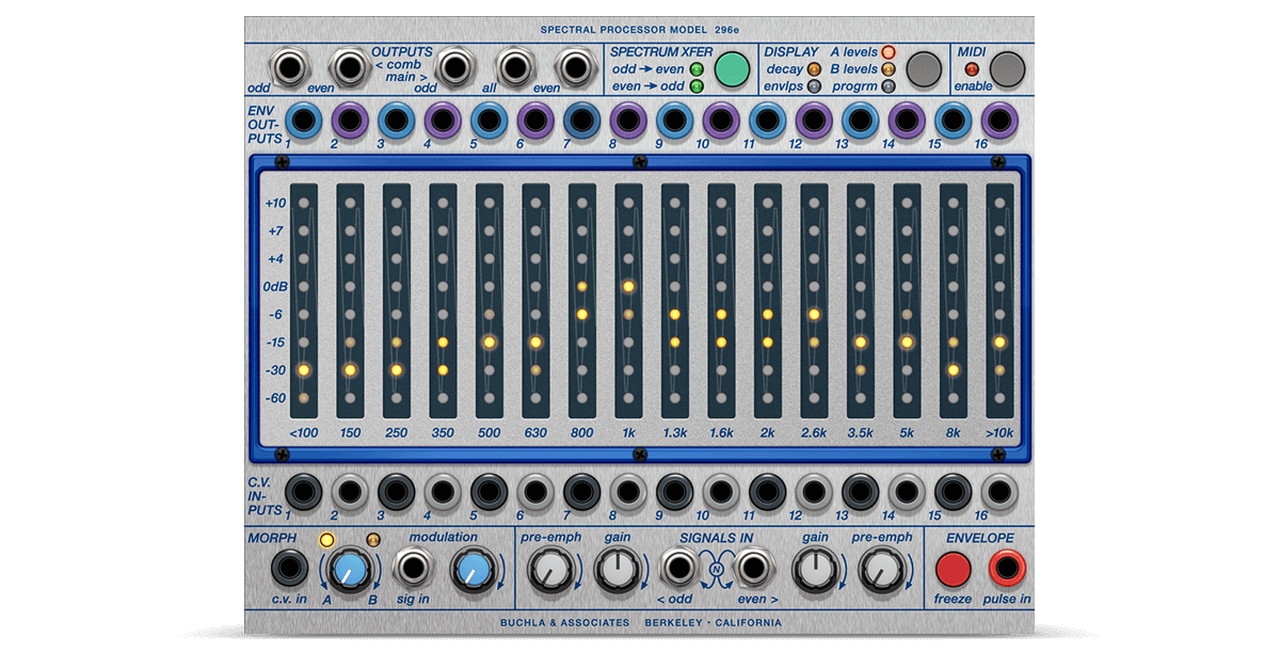Click the blue Morph A/B knob

(x=349, y=571)
